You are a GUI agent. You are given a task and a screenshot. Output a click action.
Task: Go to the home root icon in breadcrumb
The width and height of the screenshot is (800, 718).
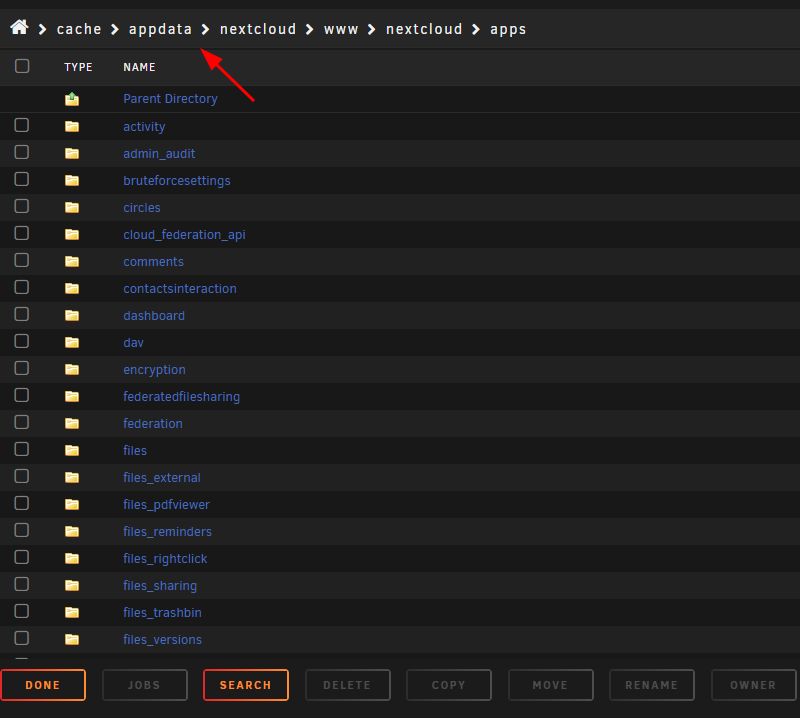click(19, 28)
